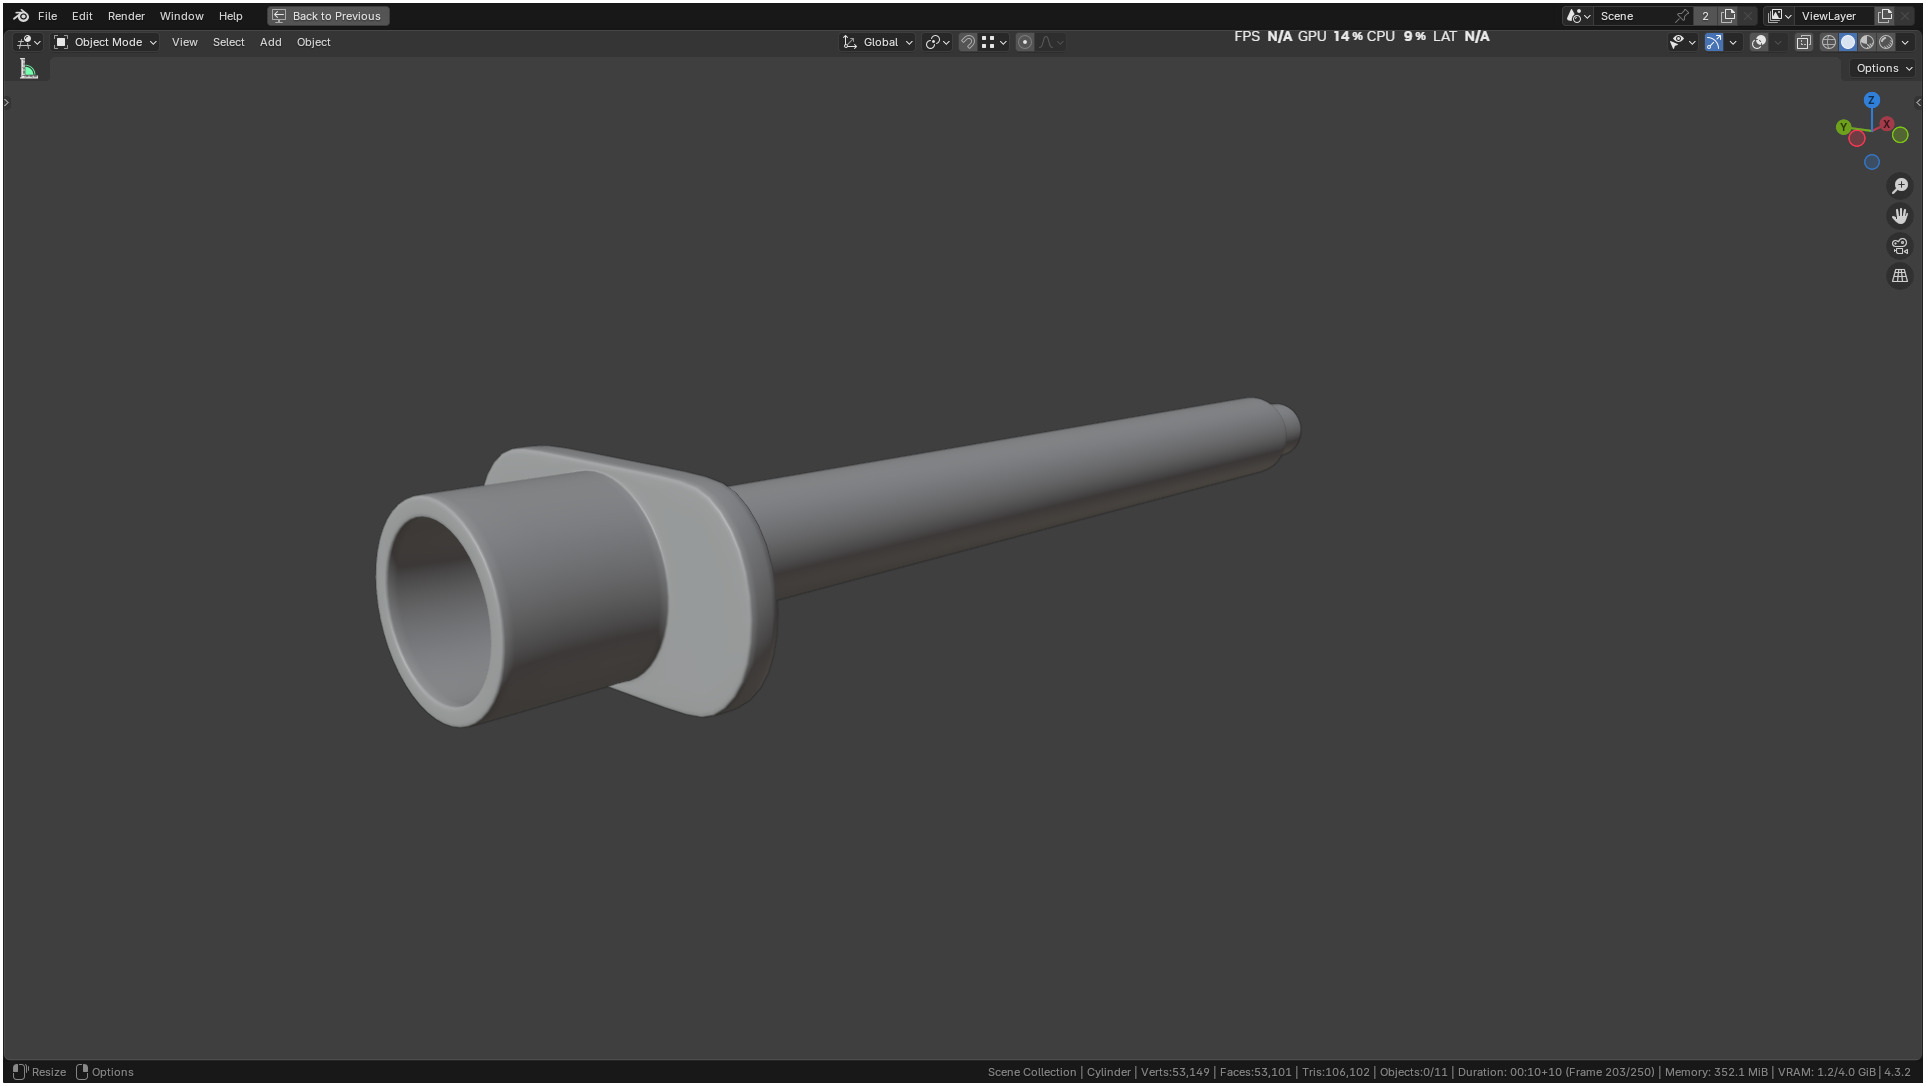This screenshot has width=1926, height=1086.
Task: Click the zoom view magnifier icon
Action: [1900, 186]
